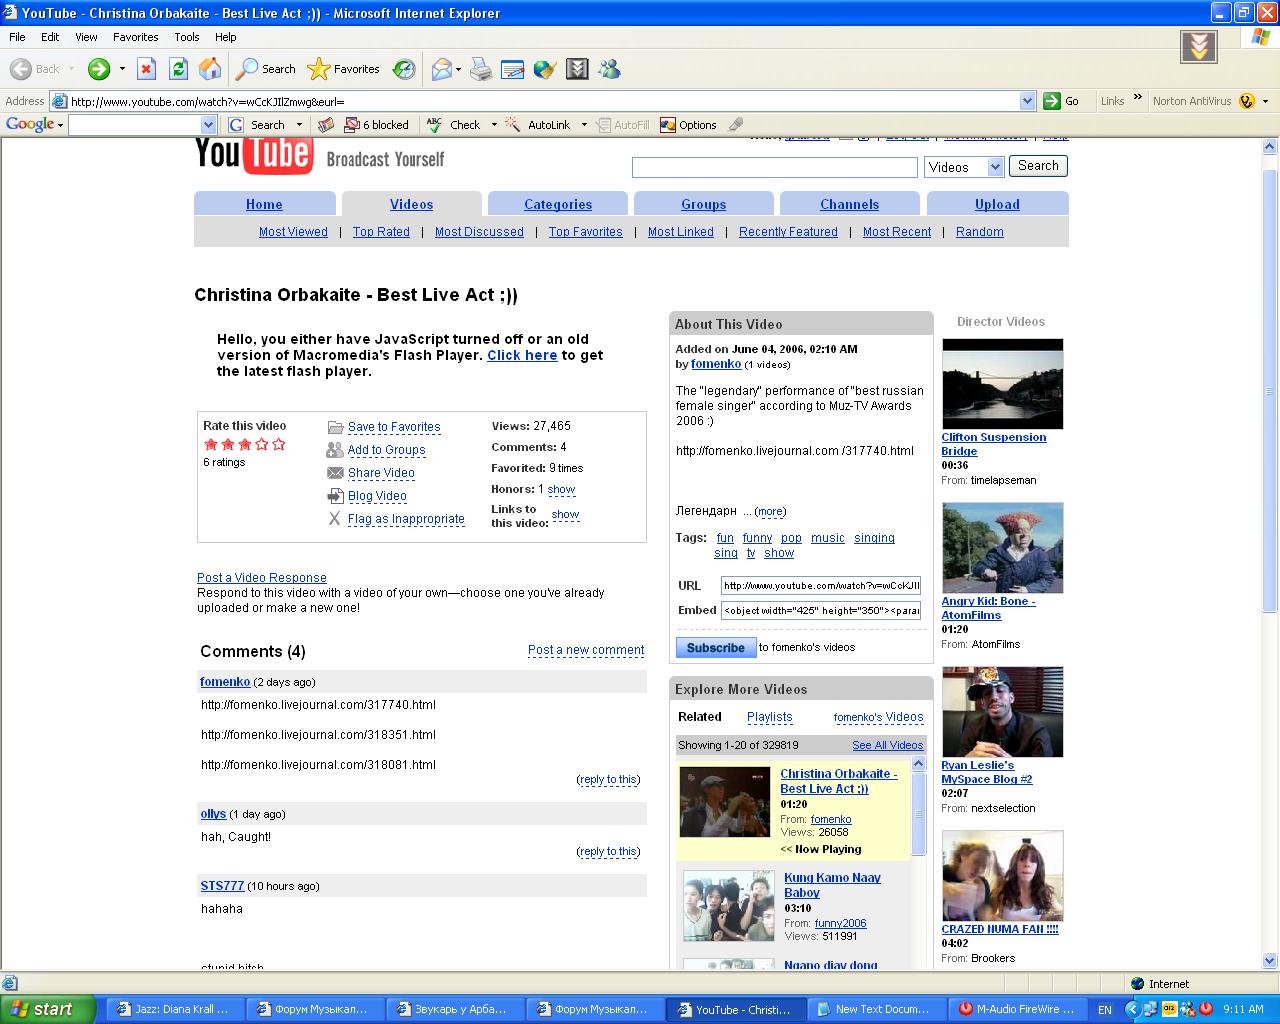Screen dimensions: 1280x1024
Task: Click See All Videos link
Action: [x=888, y=745]
